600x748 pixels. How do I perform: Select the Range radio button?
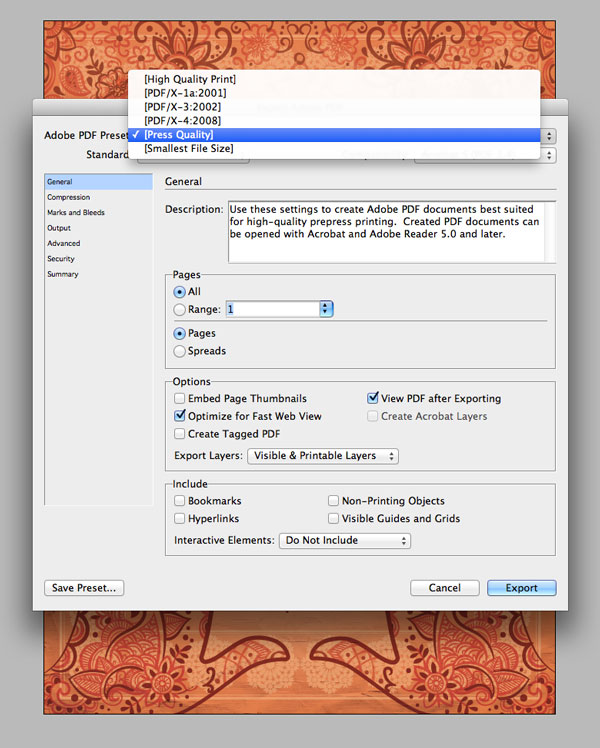pyautogui.click(x=179, y=310)
